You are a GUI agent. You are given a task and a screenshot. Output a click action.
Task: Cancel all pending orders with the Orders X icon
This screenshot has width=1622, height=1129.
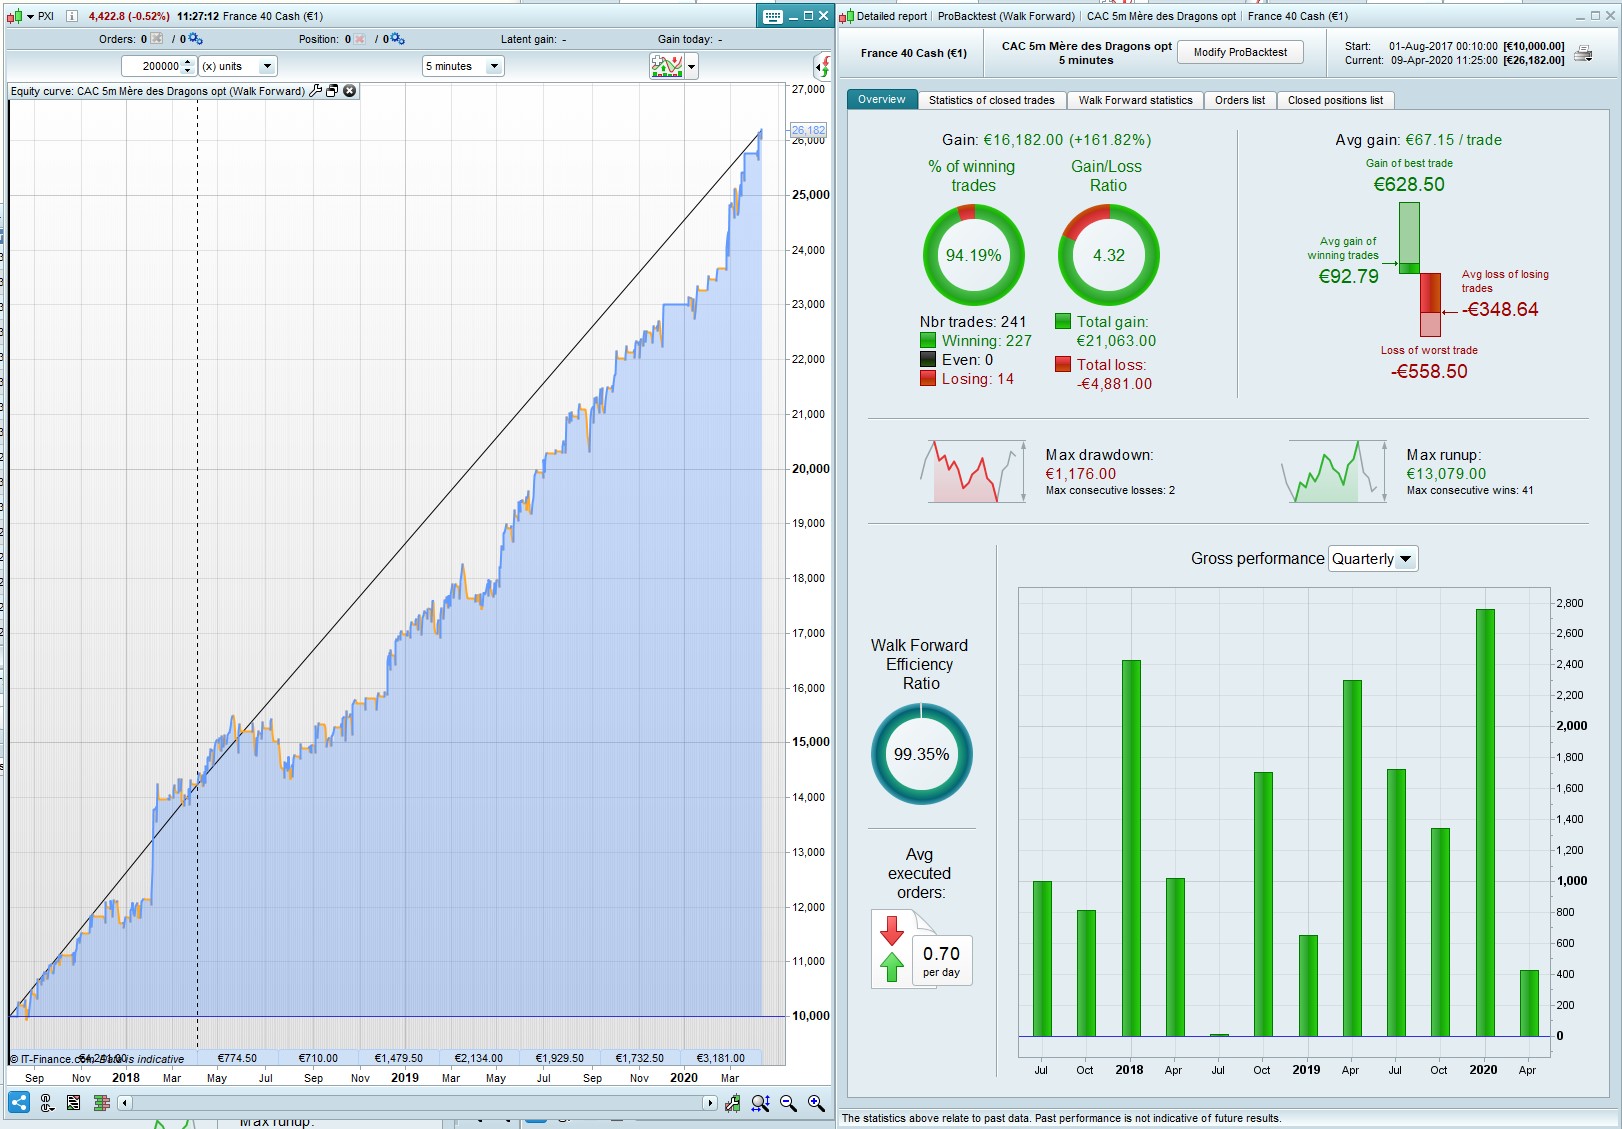pos(157,39)
